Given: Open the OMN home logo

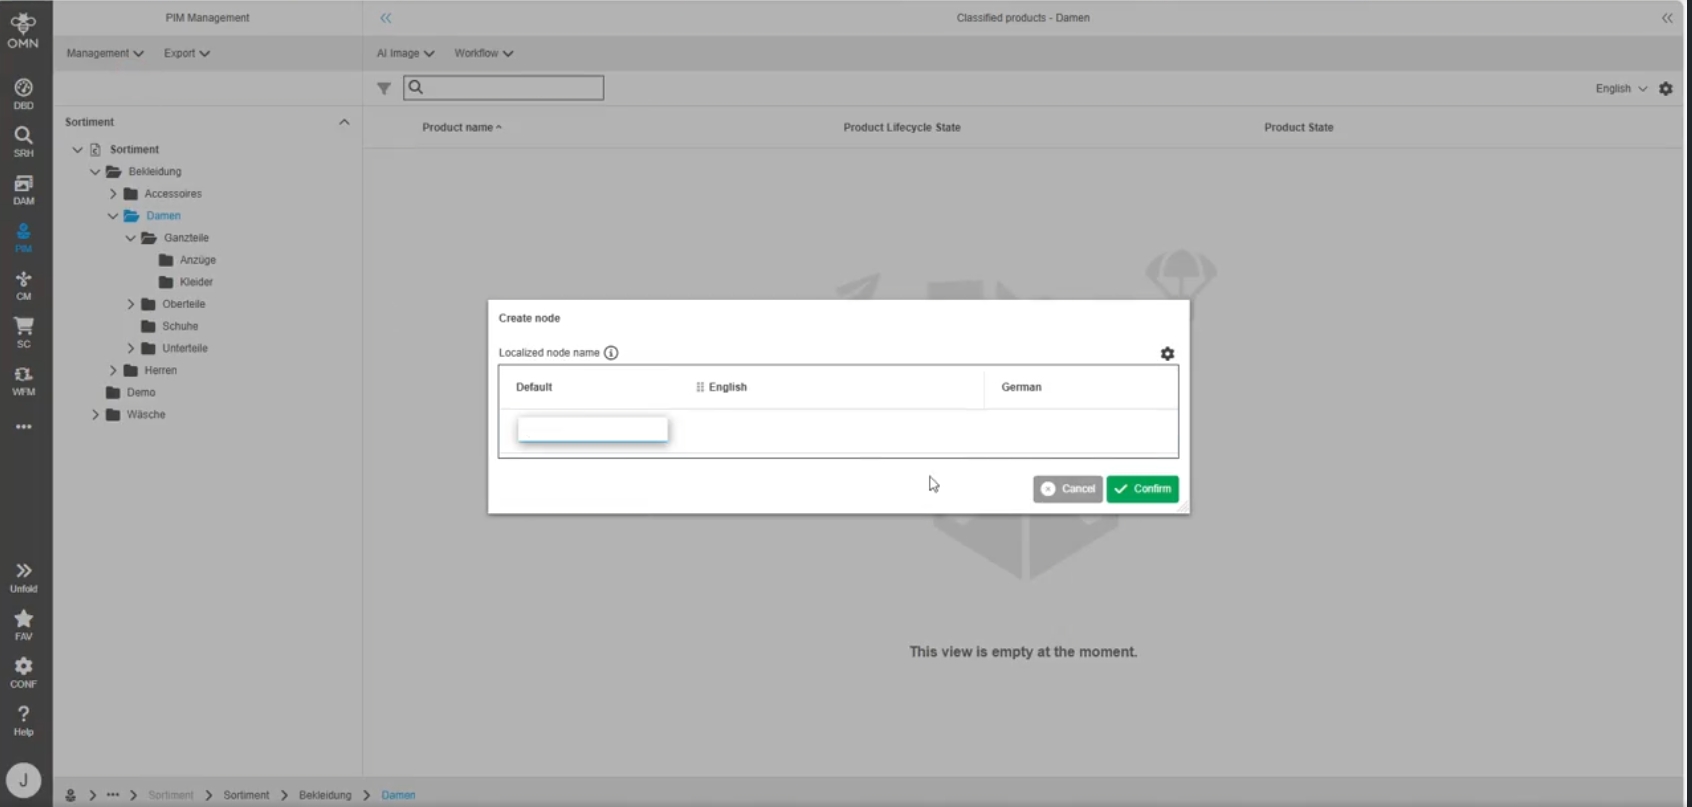Looking at the screenshot, I should click(23, 29).
